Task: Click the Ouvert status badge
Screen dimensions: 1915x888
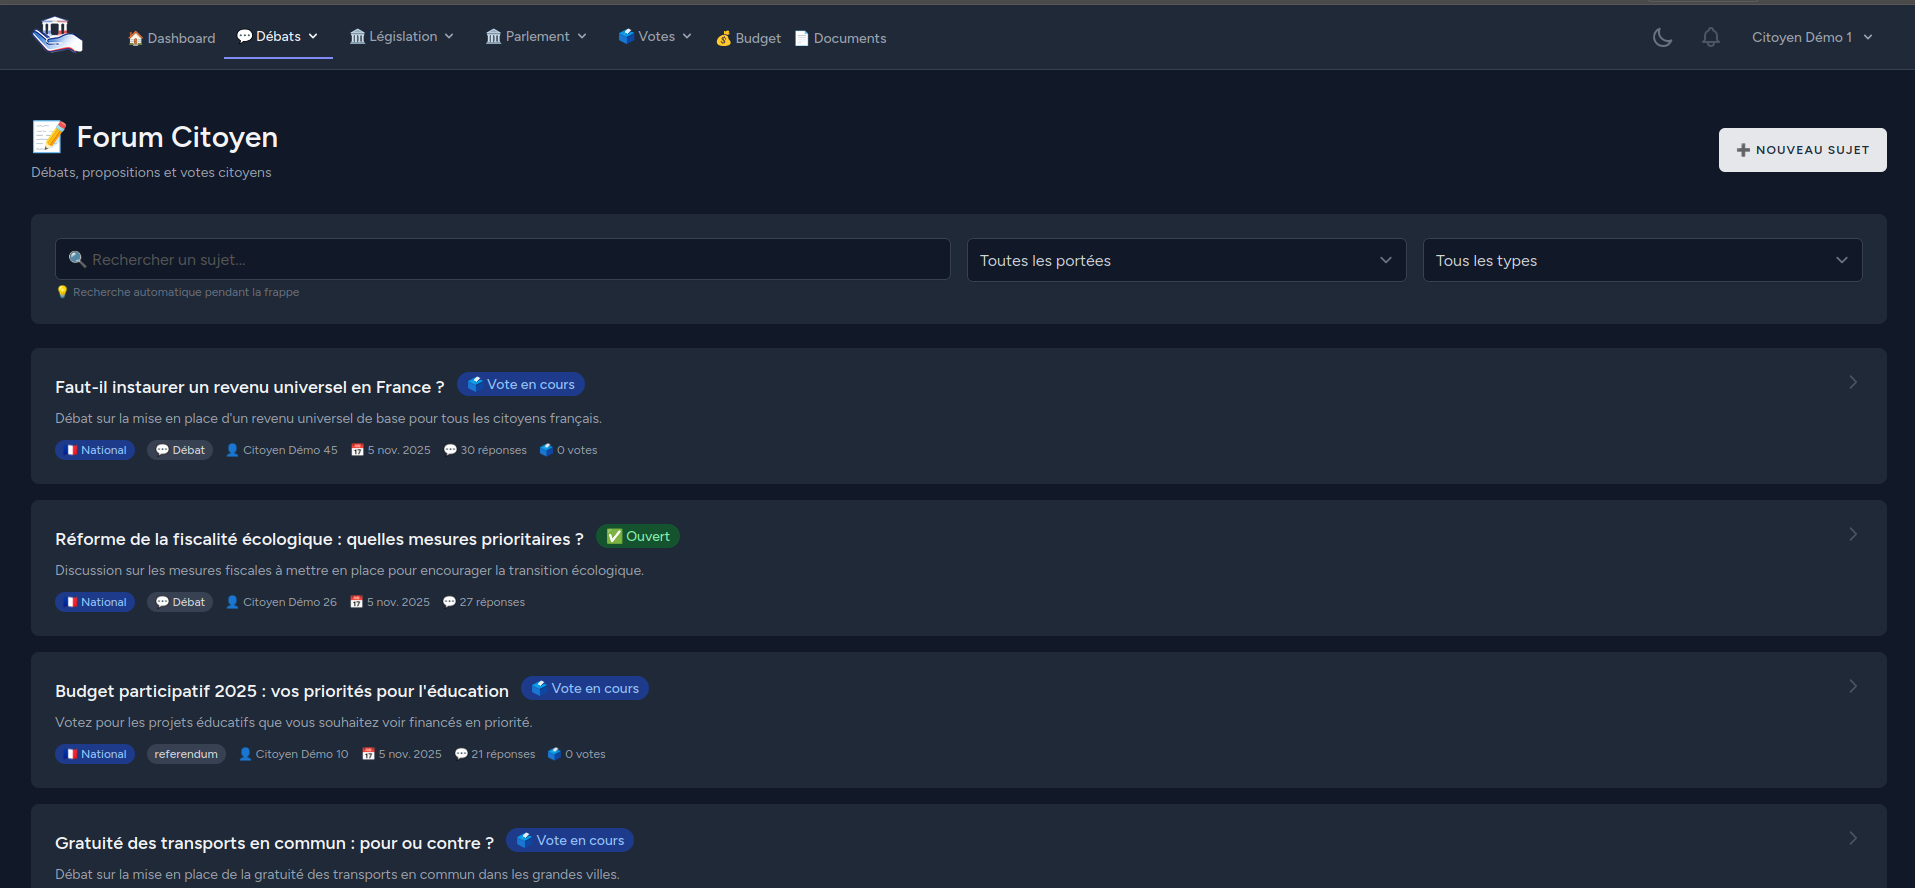Action: 638,536
